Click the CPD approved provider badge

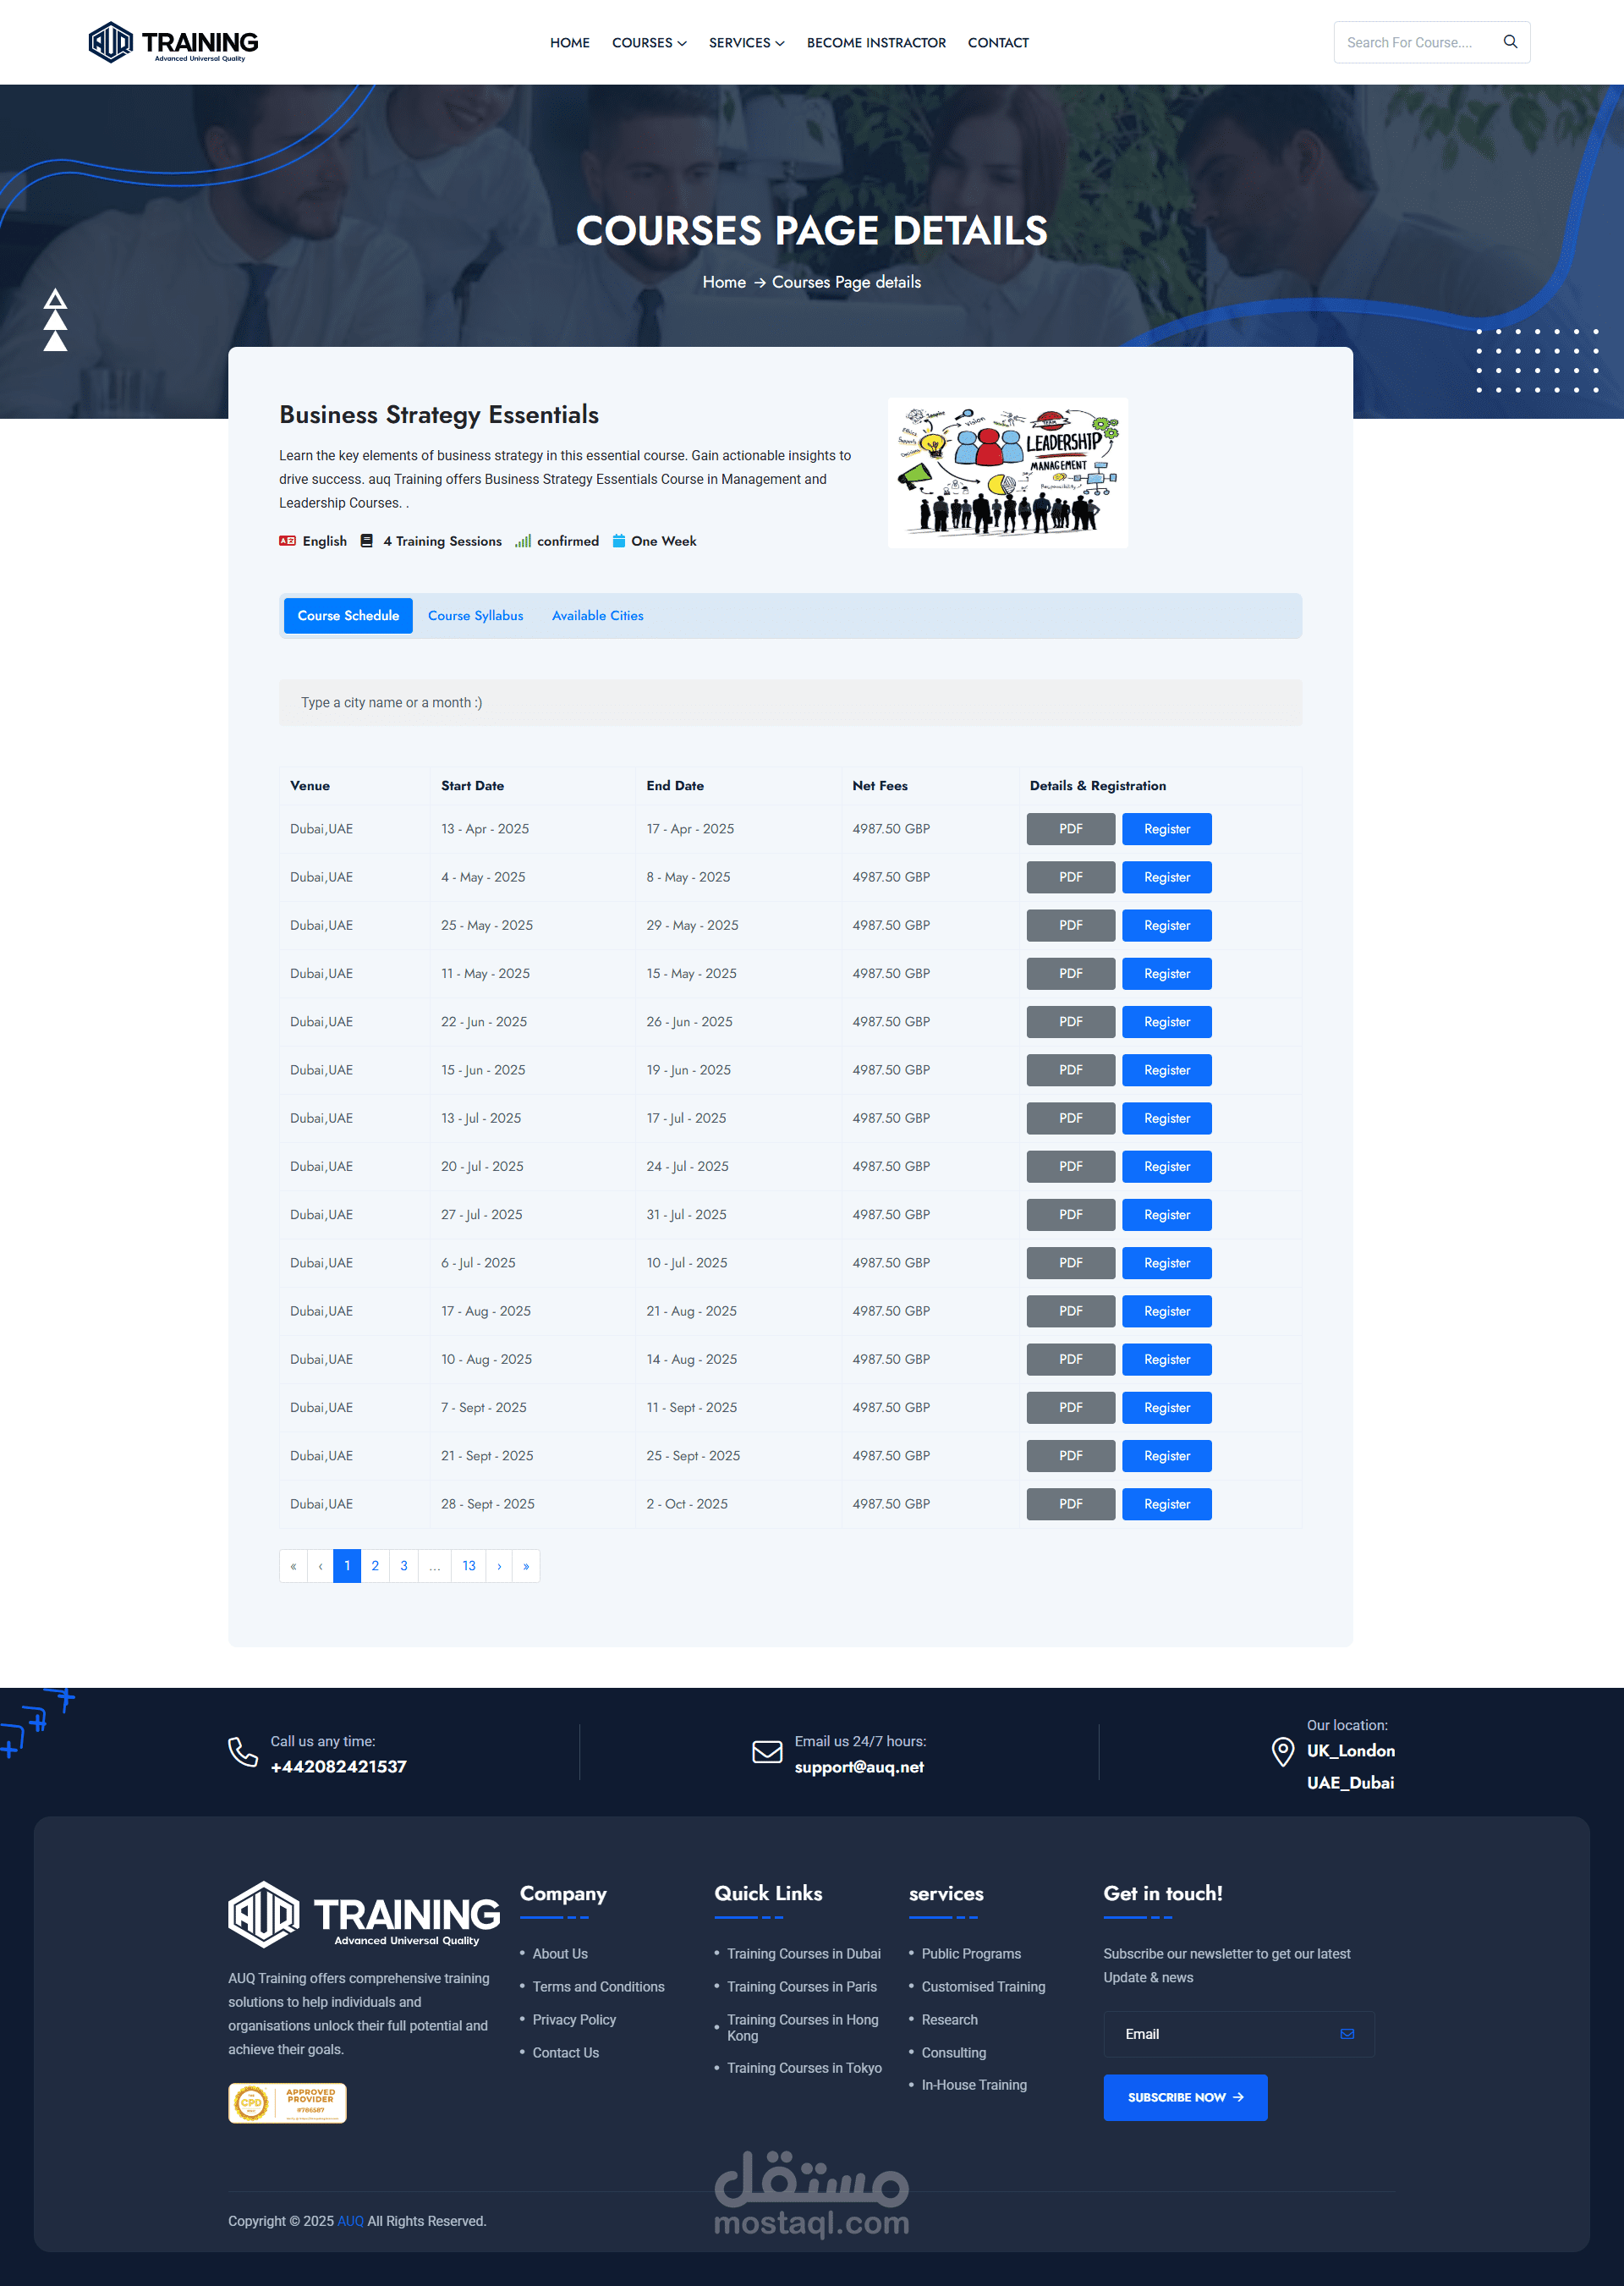(287, 2103)
